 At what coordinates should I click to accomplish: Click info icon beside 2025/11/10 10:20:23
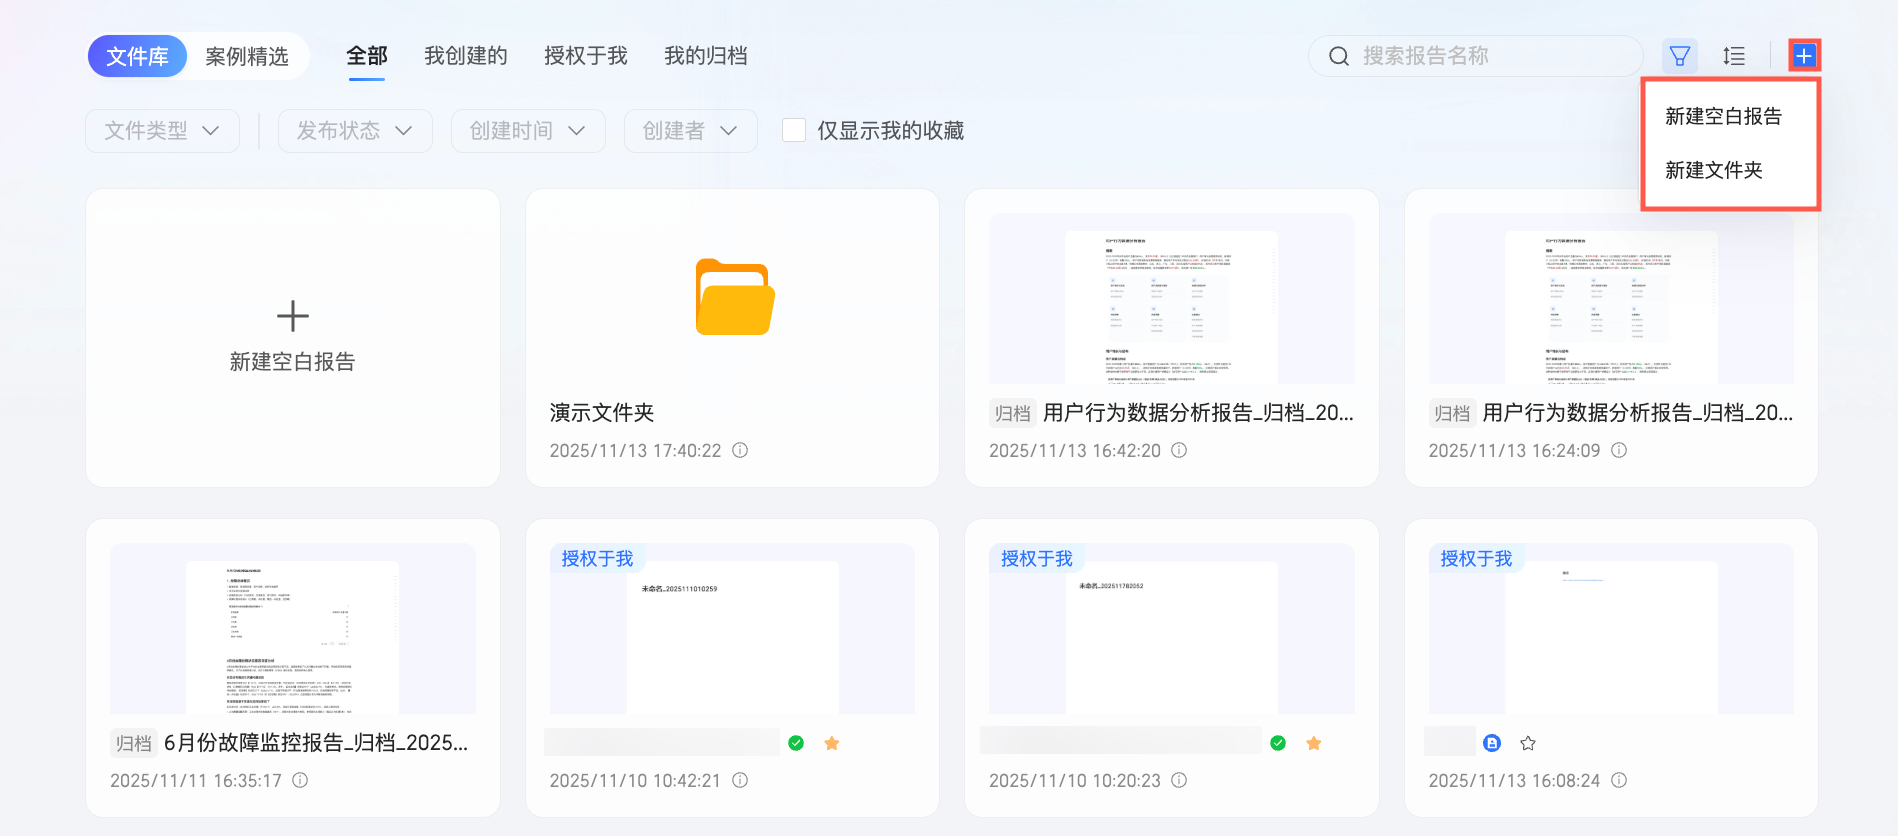(x=1179, y=780)
